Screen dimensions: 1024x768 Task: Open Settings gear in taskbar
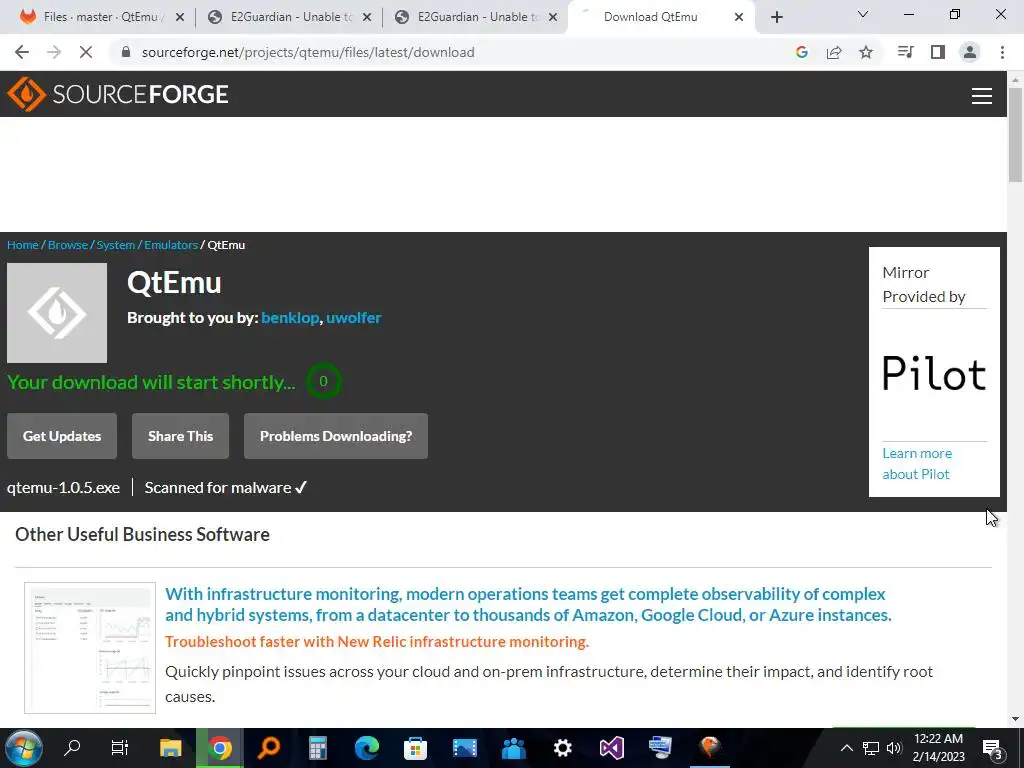(x=562, y=748)
